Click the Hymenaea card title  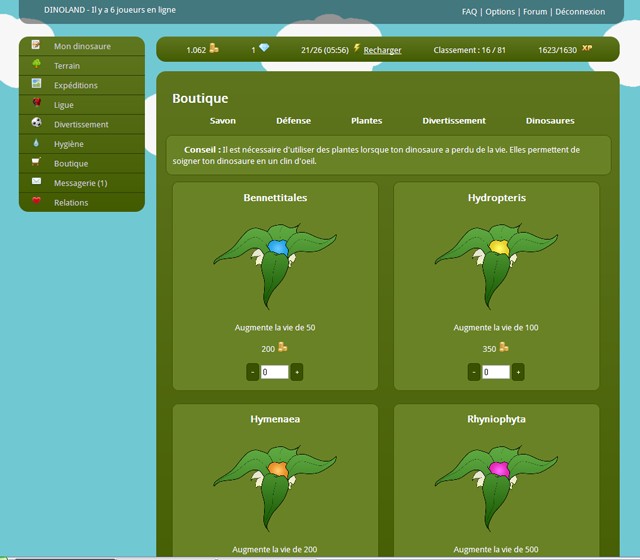click(x=275, y=419)
